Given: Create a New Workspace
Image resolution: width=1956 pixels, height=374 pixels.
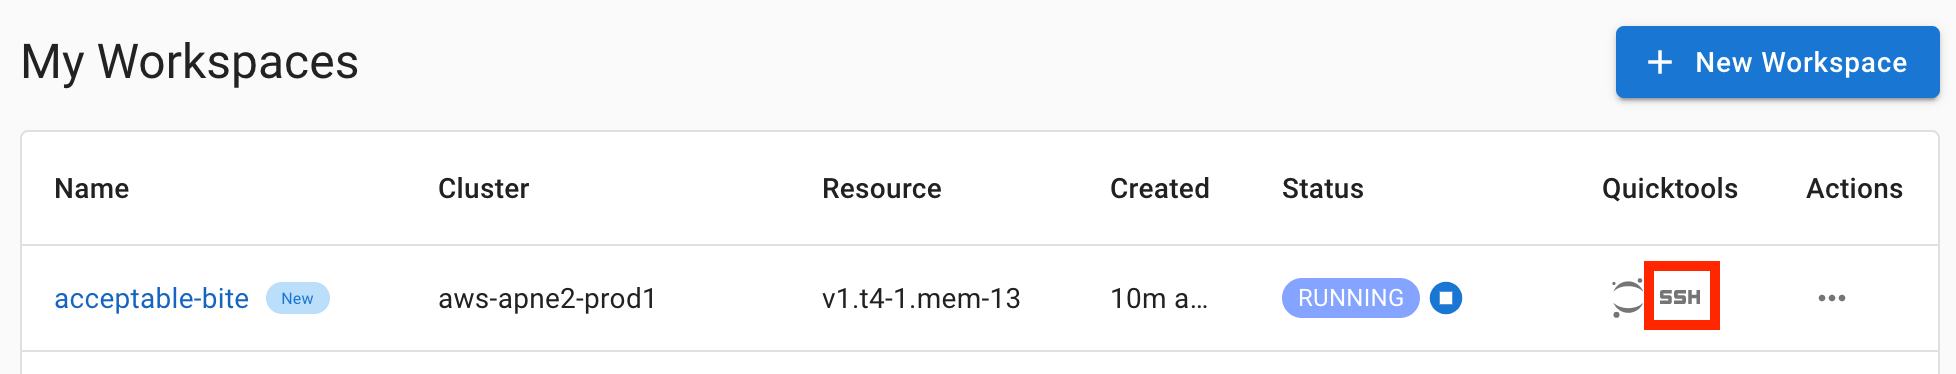Looking at the screenshot, I should [1778, 62].
